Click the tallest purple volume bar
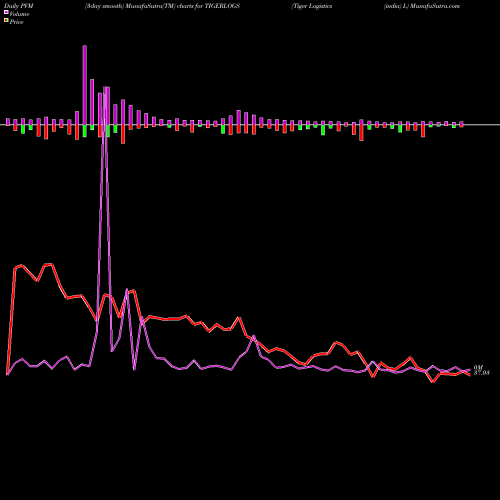The image size is (500, 500). (85, 85)
